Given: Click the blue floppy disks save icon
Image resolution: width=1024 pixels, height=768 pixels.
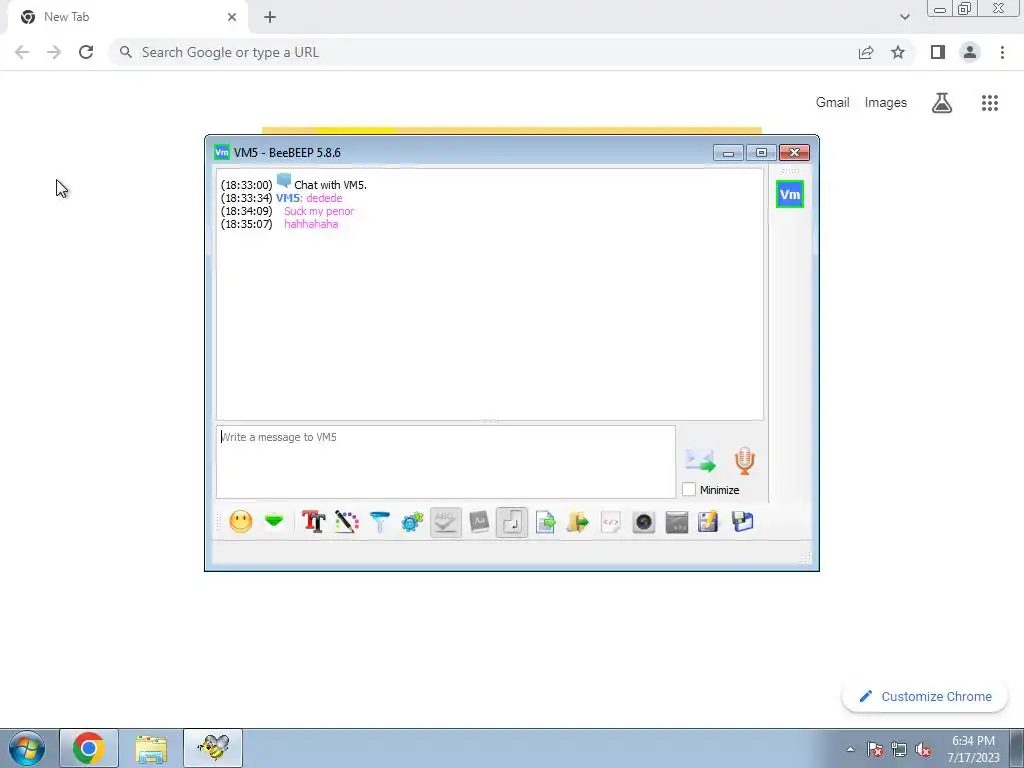Looking at the screenshot, I should click(x=743, y=522).
